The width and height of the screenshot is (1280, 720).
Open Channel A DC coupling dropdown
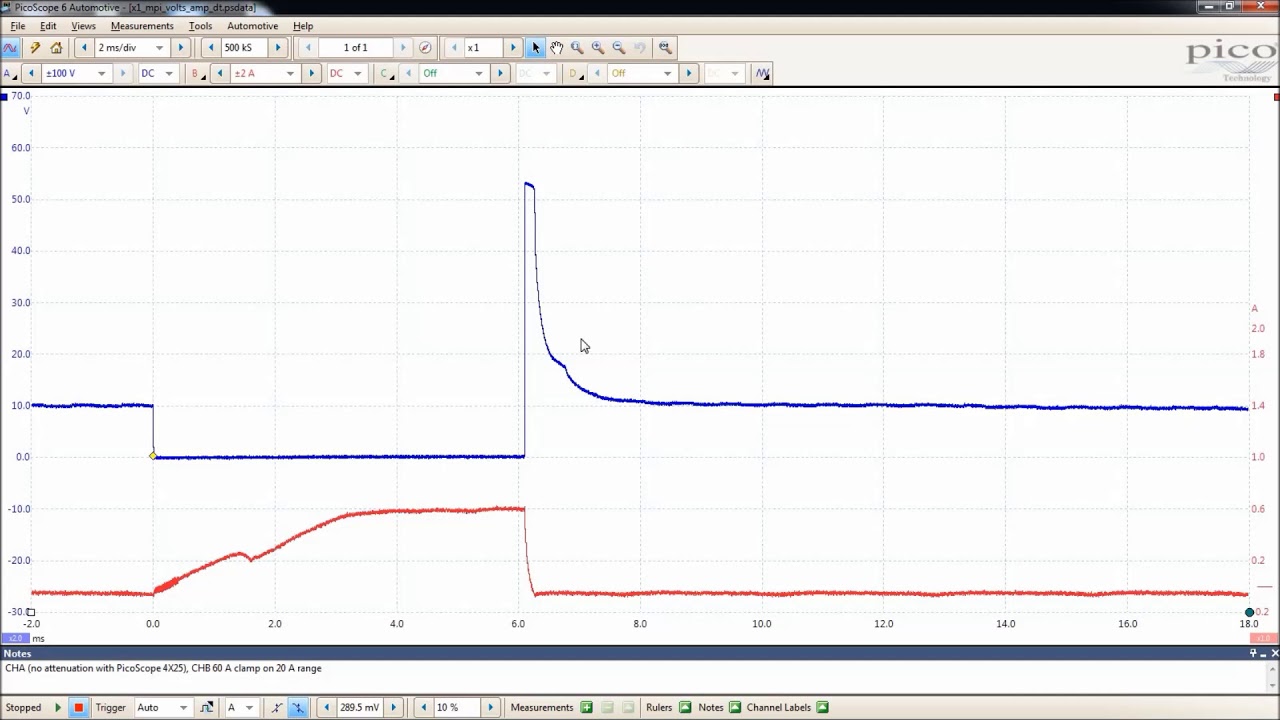point(168,73)
